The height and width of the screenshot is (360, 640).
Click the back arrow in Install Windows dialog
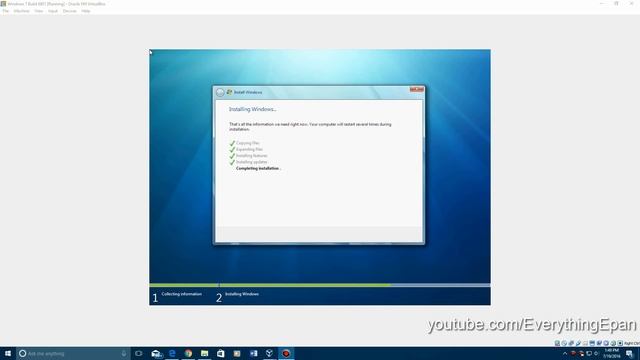point(220,93)
